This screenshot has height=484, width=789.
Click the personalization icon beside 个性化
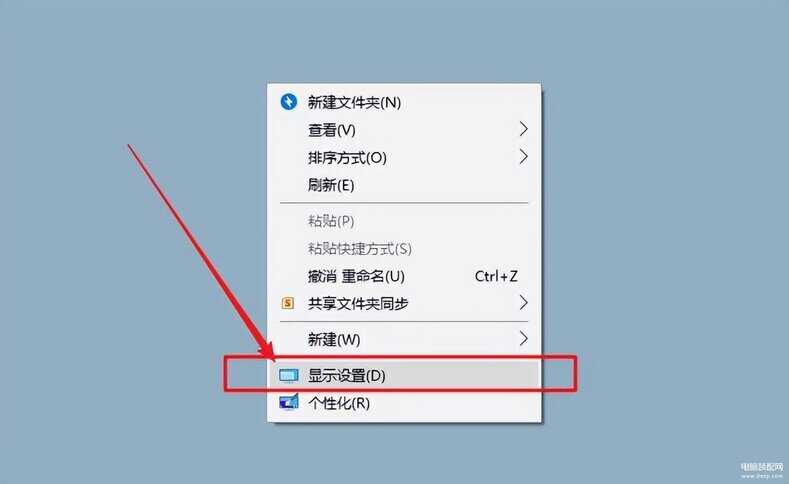[x=289, y=402]
